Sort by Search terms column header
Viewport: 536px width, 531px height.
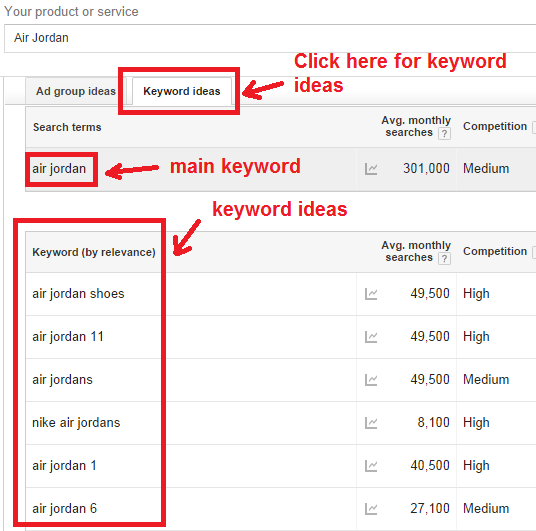tap(67, 127)
